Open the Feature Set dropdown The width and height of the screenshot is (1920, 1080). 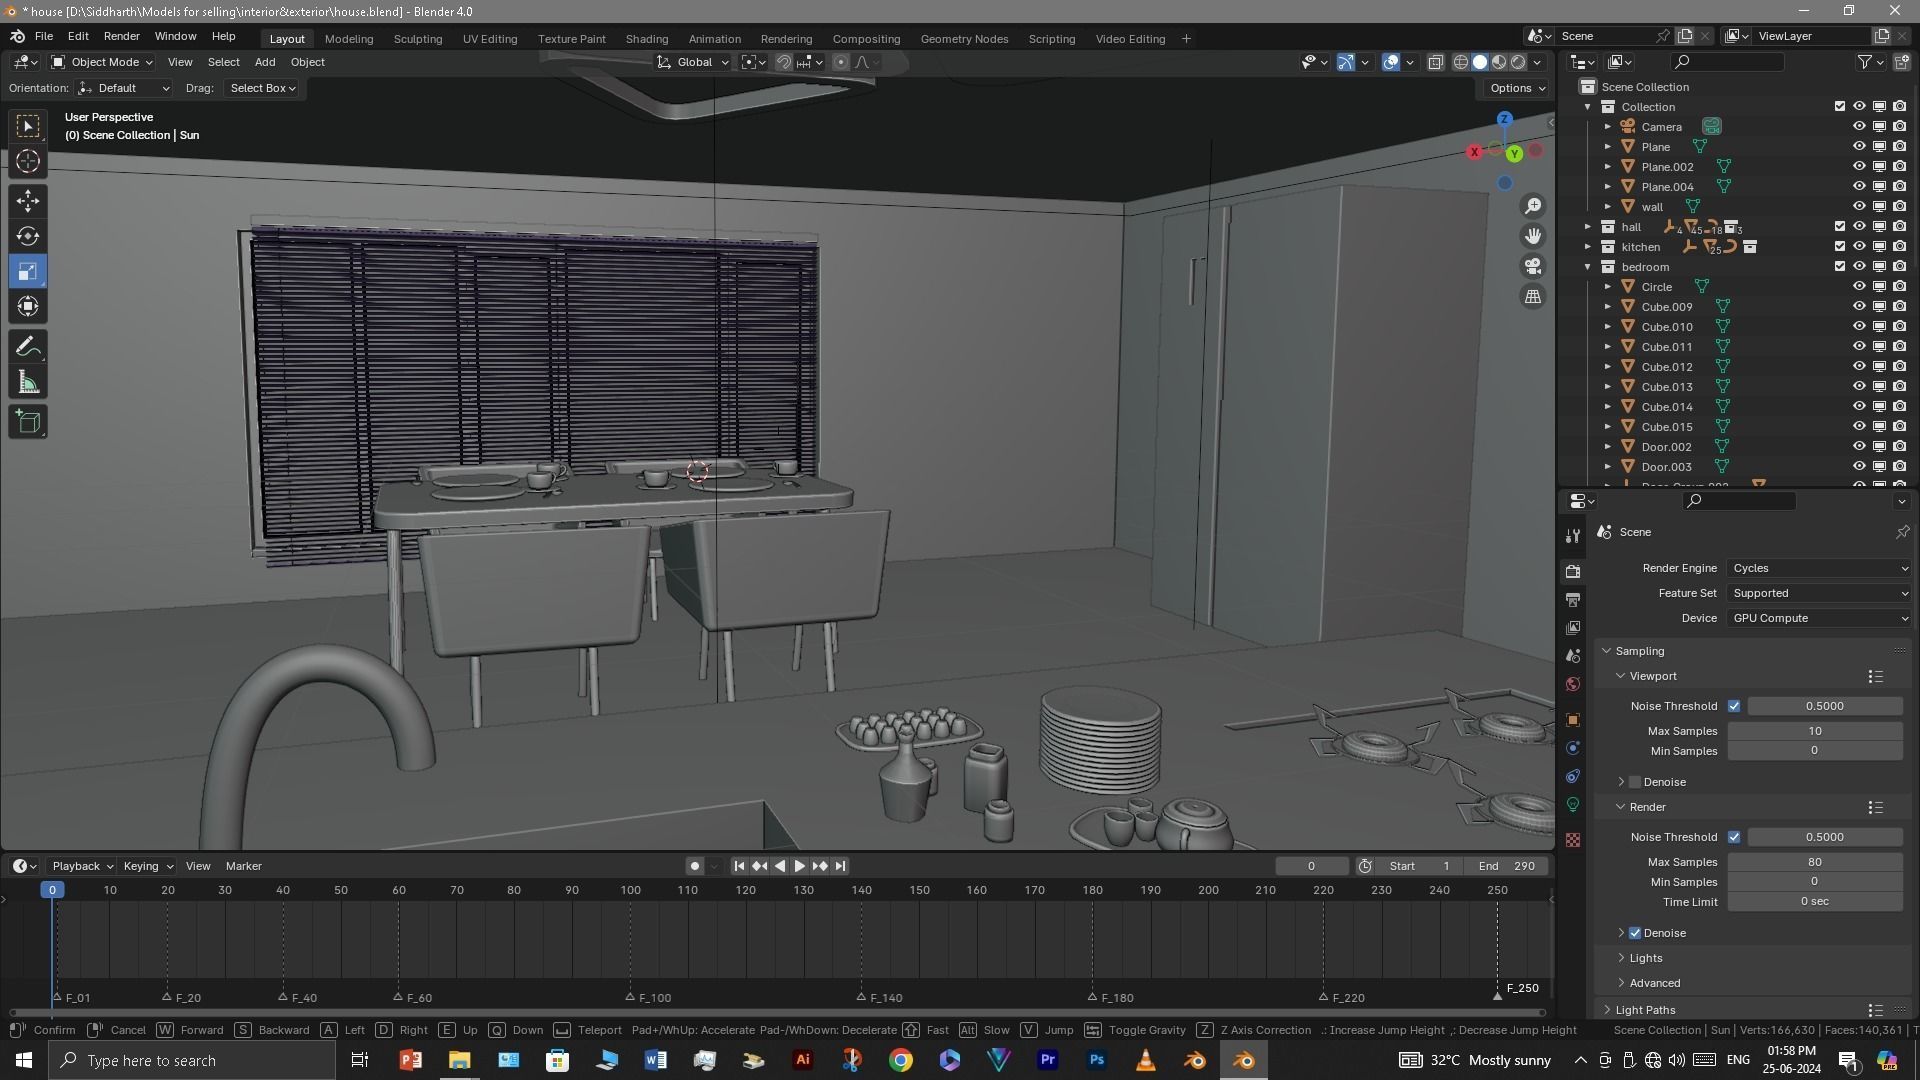point(1819,593)
